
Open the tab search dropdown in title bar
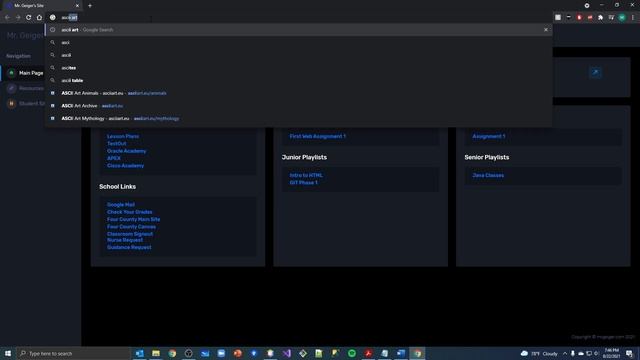point(587,6)
